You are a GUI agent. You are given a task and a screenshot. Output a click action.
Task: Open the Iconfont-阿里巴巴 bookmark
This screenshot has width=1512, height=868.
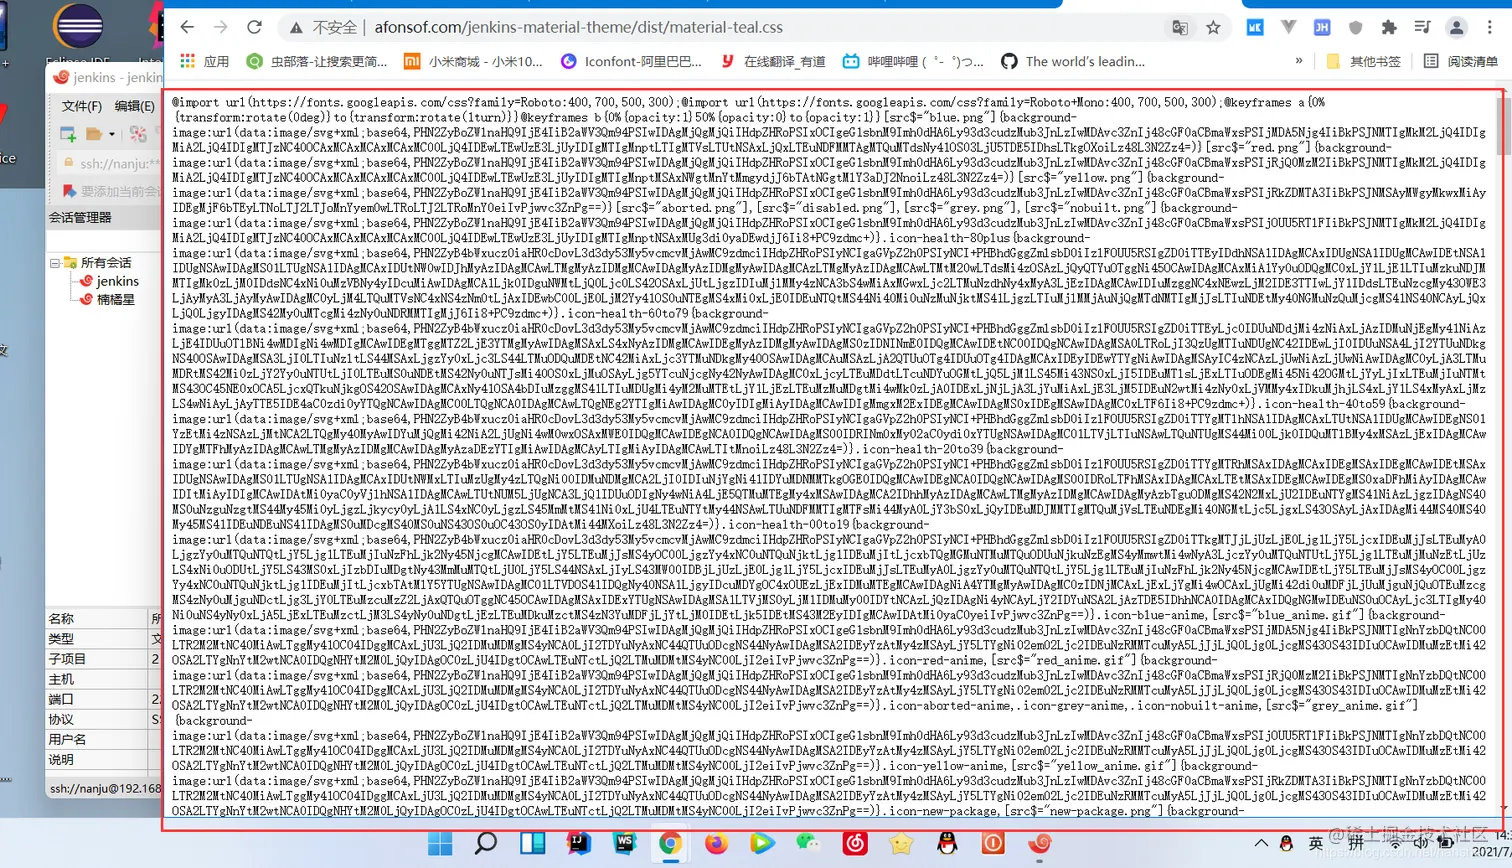(632, 61)
